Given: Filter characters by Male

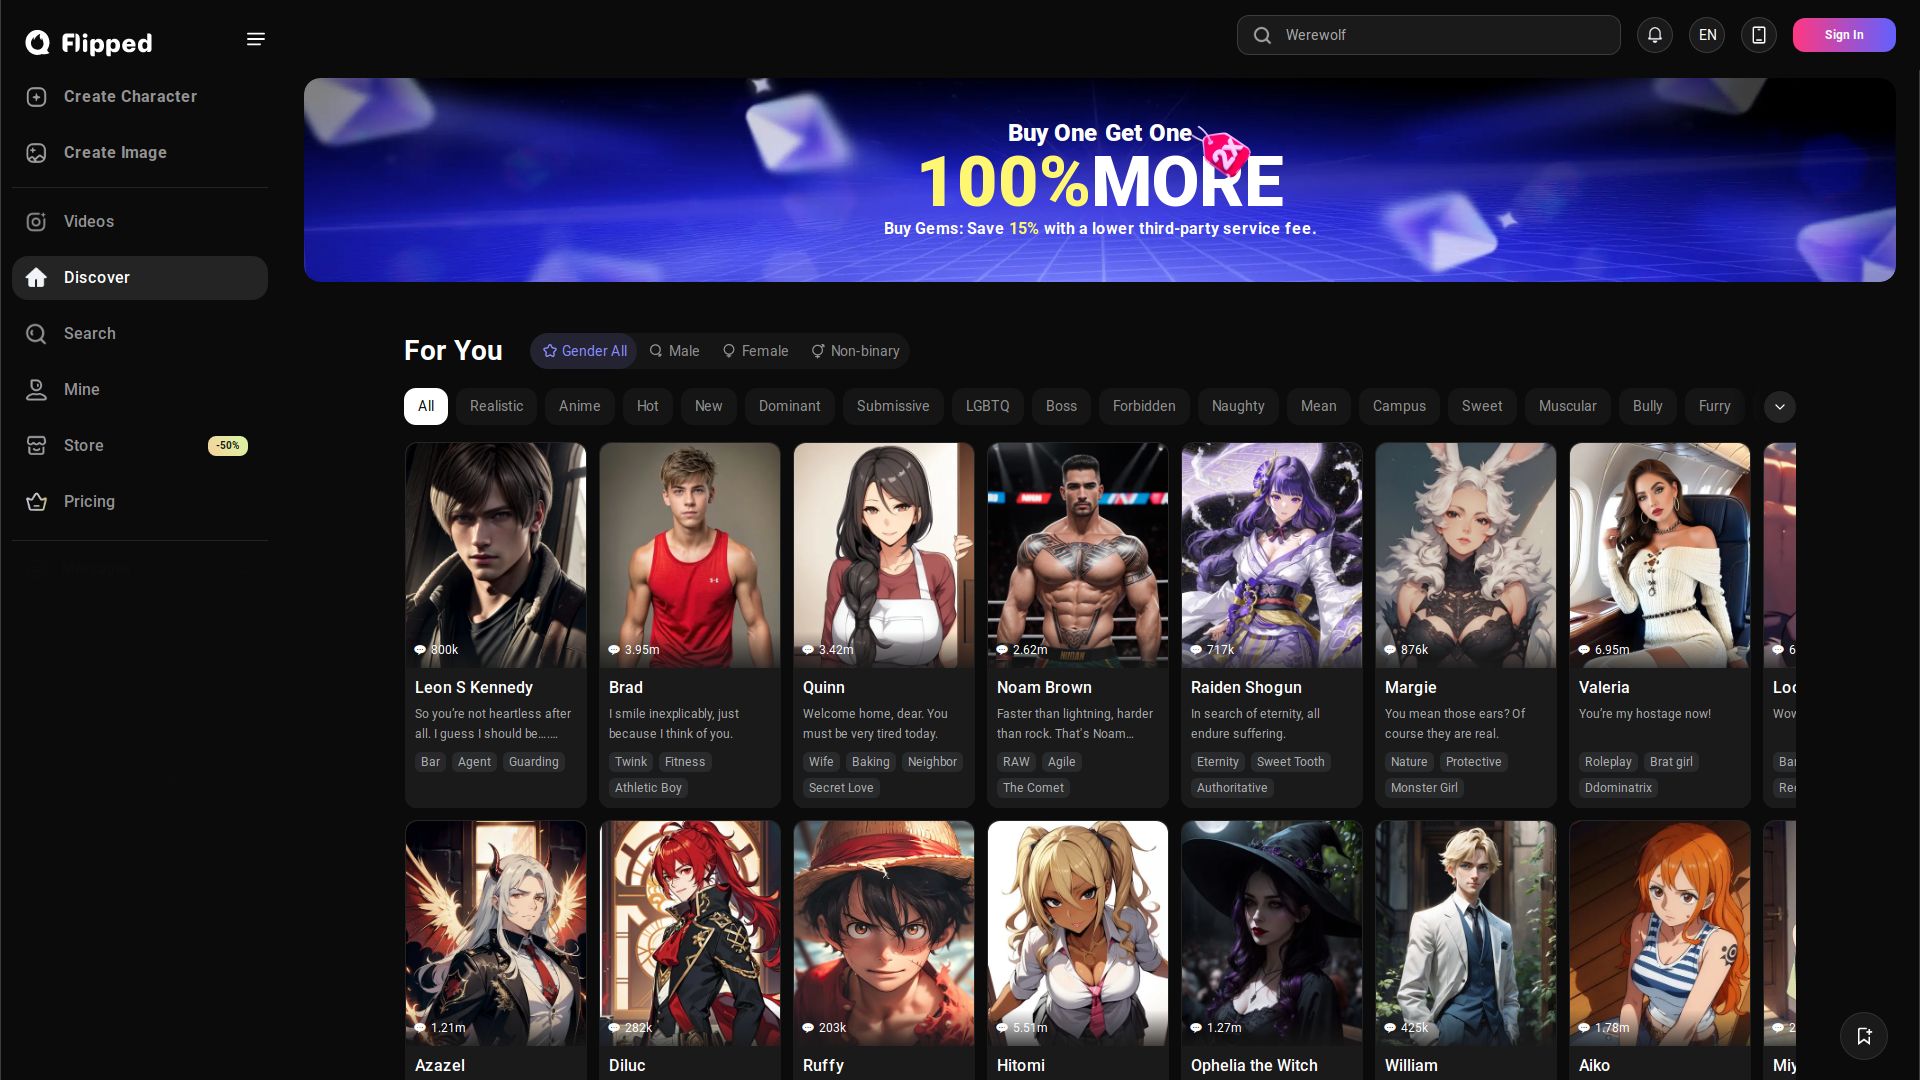Looking at the screenshot, I should [x=674, y=351].
